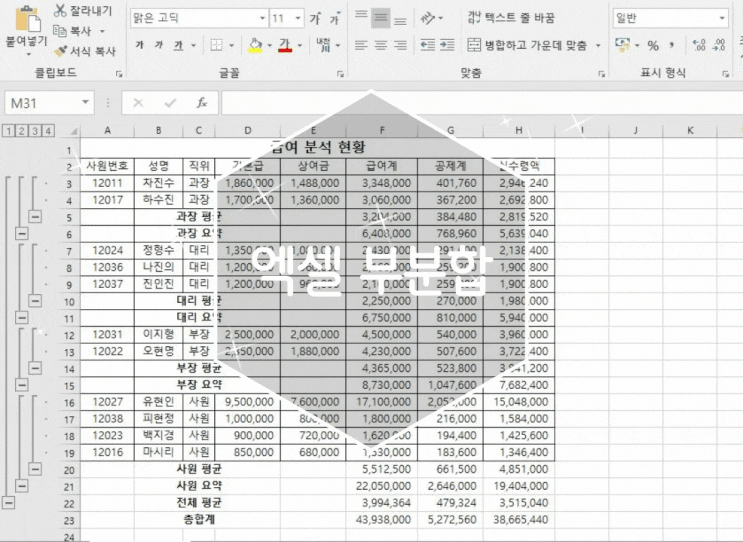Decrease font size with the smaller 가 icon

335,18
